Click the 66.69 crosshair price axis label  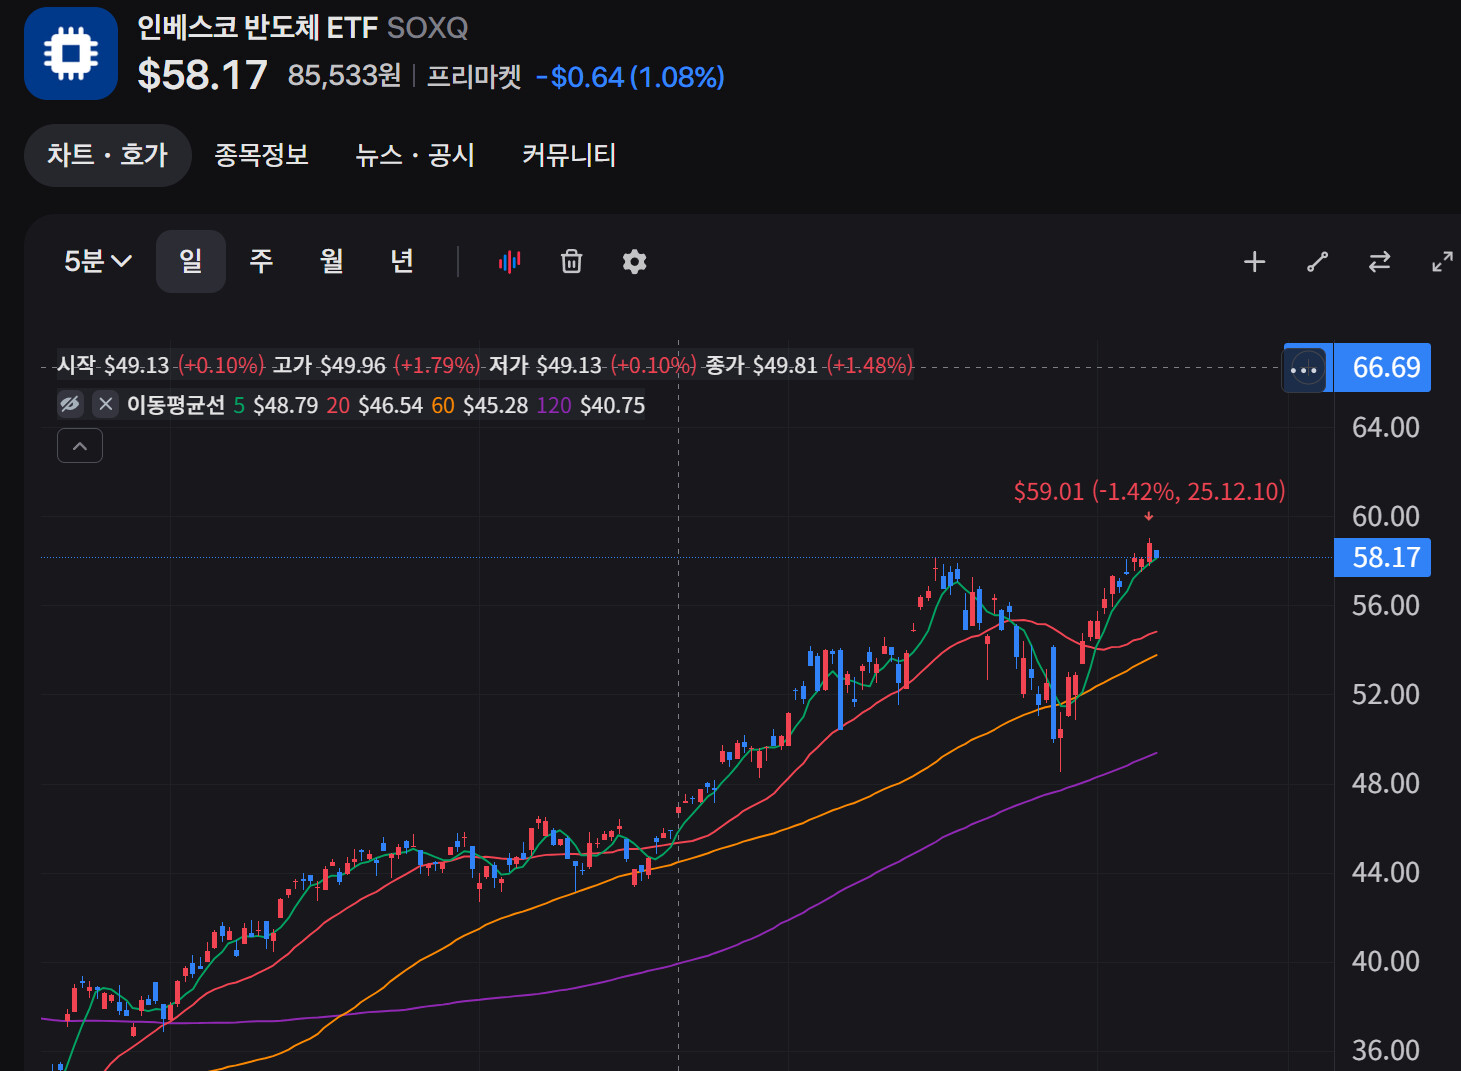point(1383,368)
